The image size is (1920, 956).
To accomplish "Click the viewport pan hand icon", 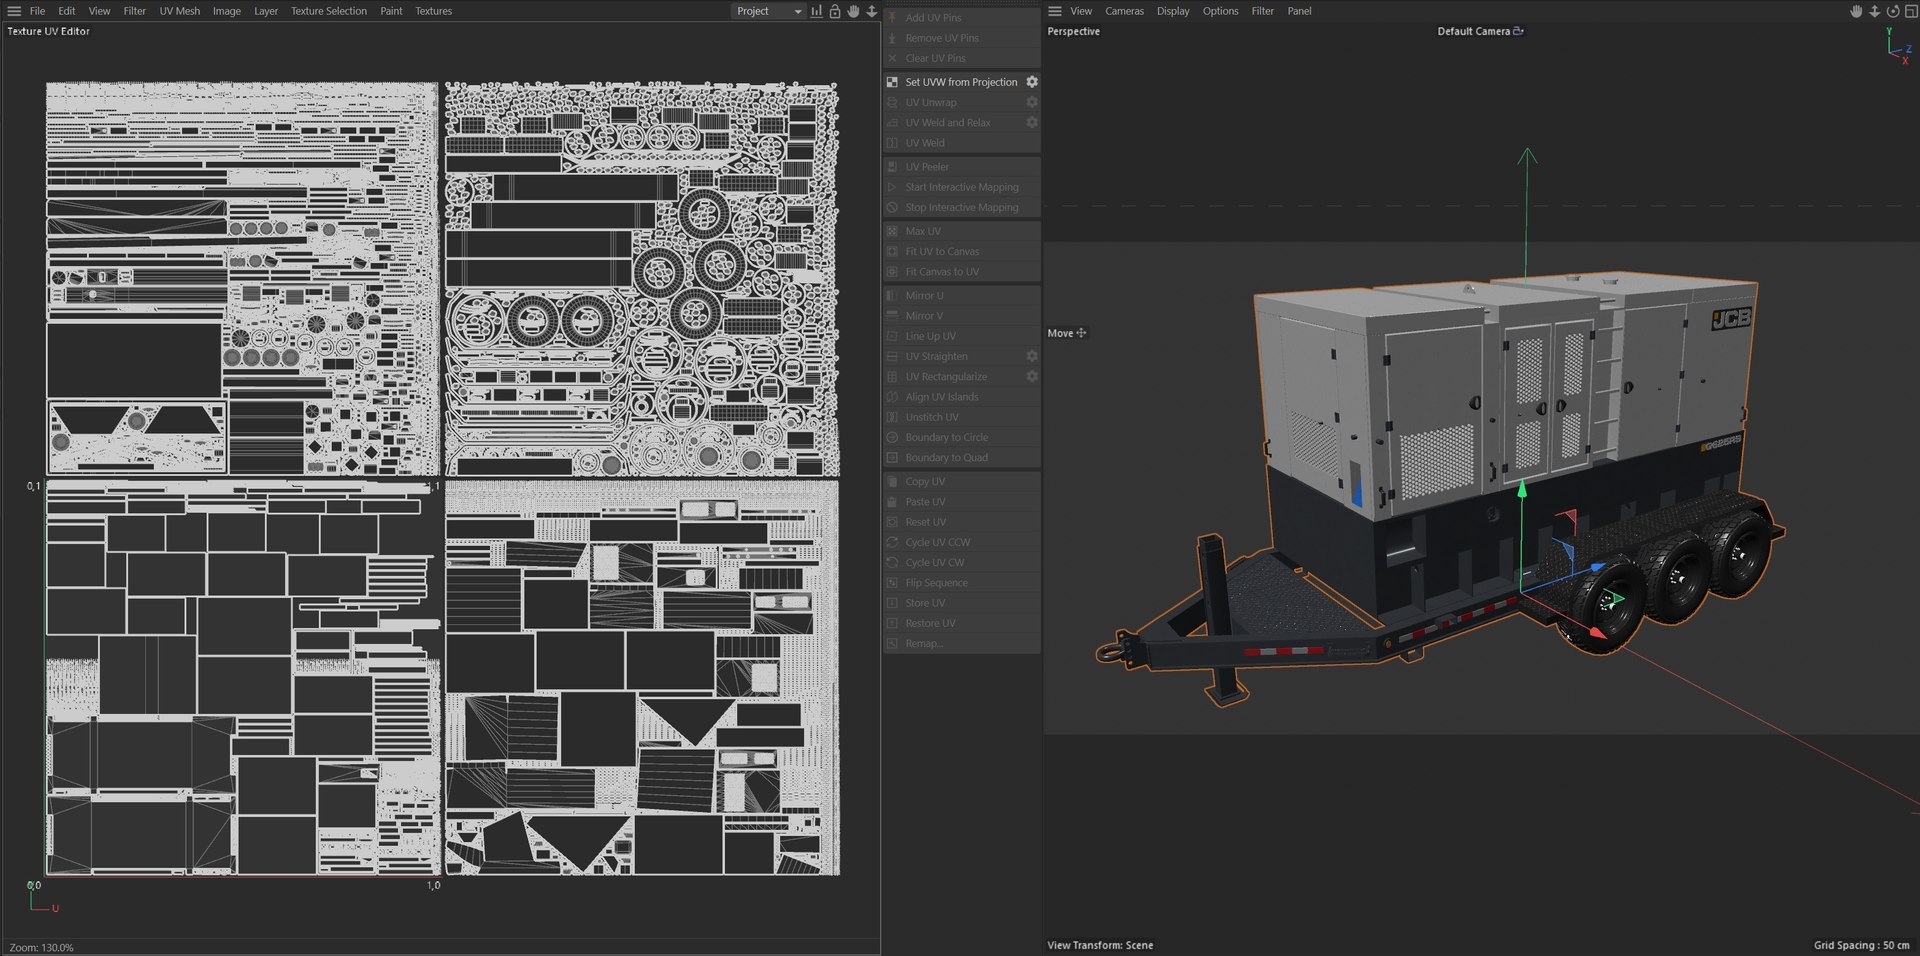I will click(x=1856, y=11).
